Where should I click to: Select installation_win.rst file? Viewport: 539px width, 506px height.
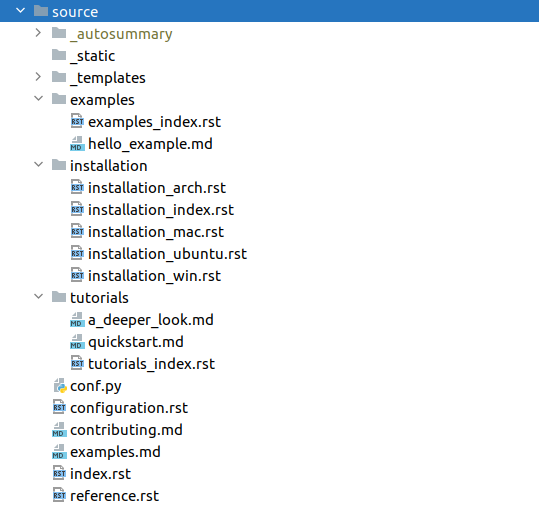pyautogui.click(x=154, y=276)
